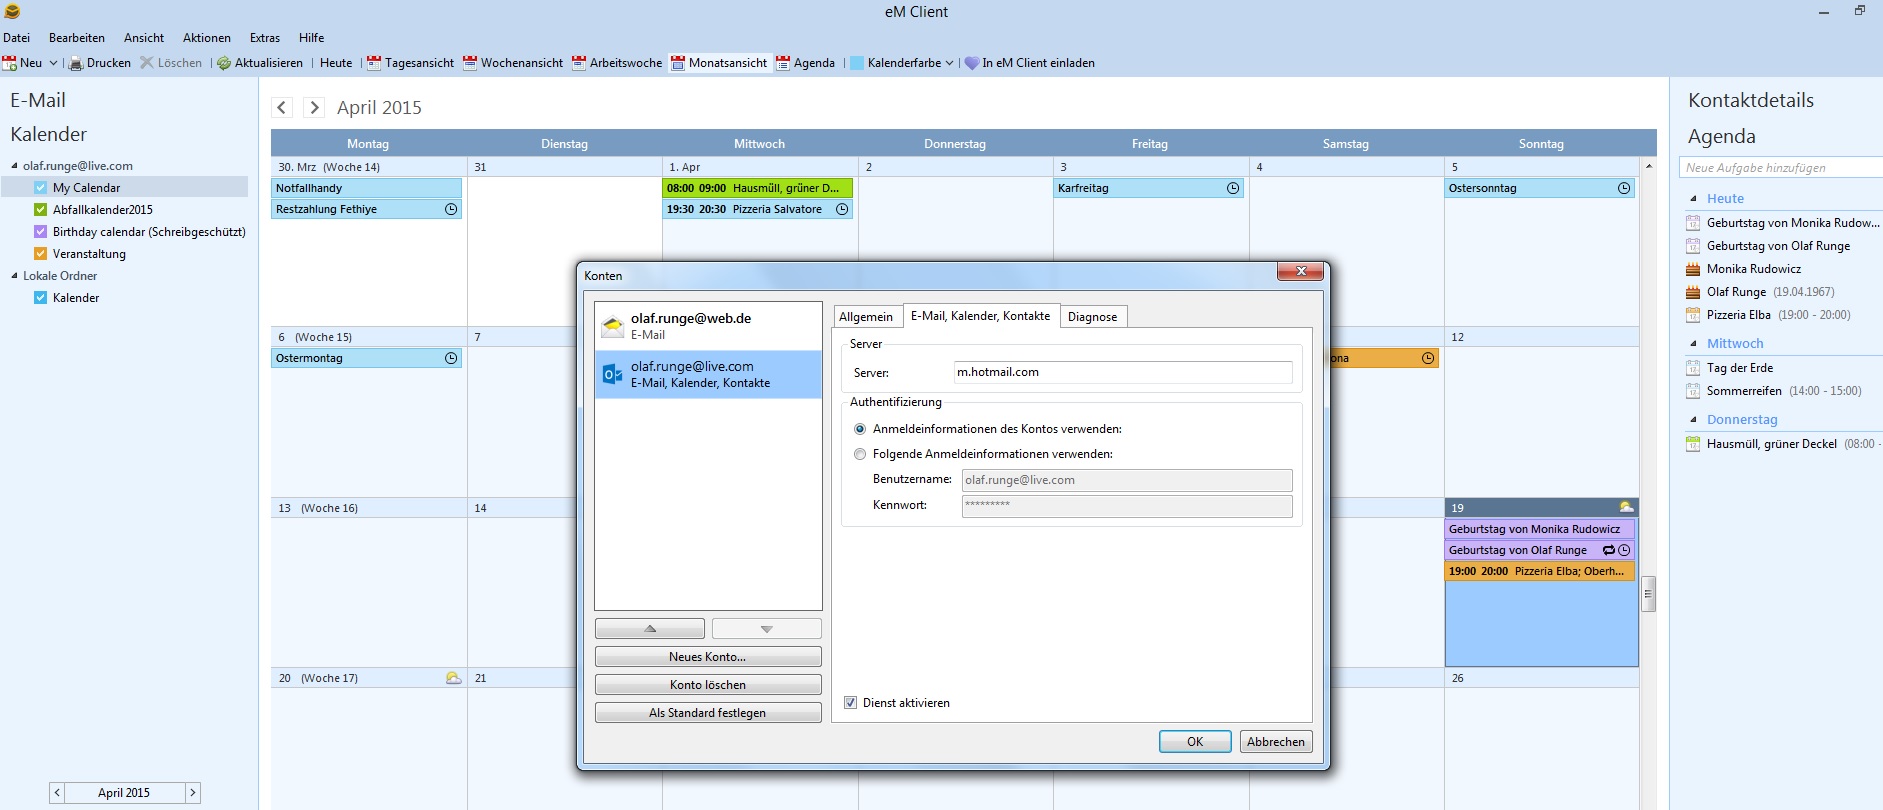Confirm with OK button
This screenshot has width=1883, height=810.
[x=1195, y=742]
